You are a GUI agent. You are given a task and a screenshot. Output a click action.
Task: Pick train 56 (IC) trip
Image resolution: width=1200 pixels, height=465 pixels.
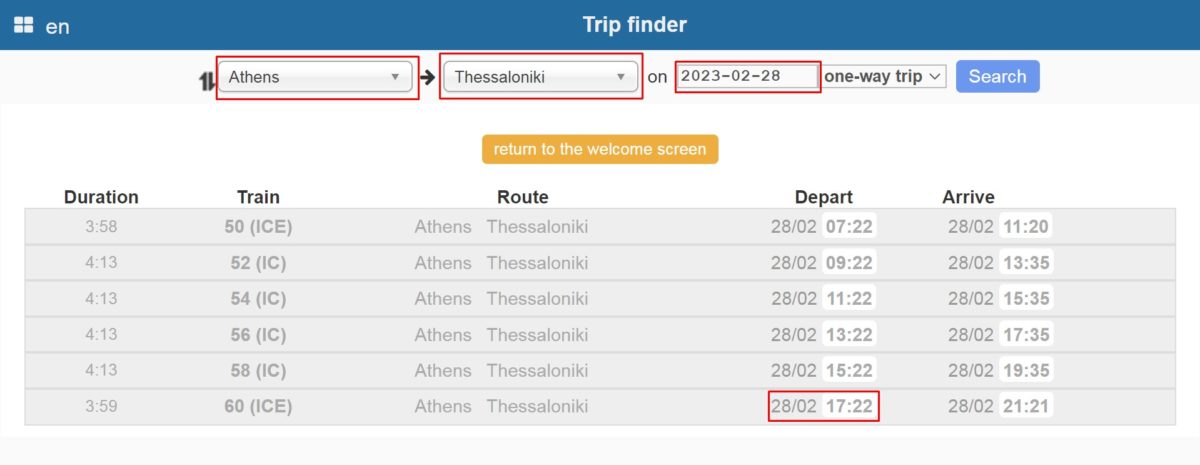600,335
